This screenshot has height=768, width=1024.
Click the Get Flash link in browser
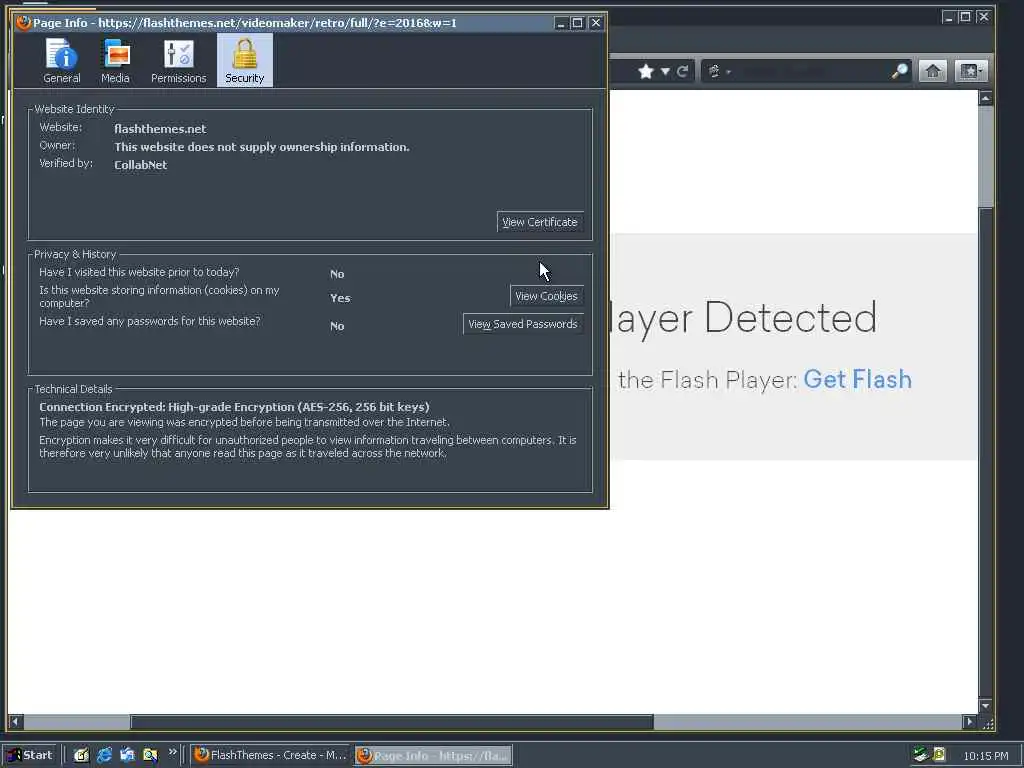coord(857,379)
